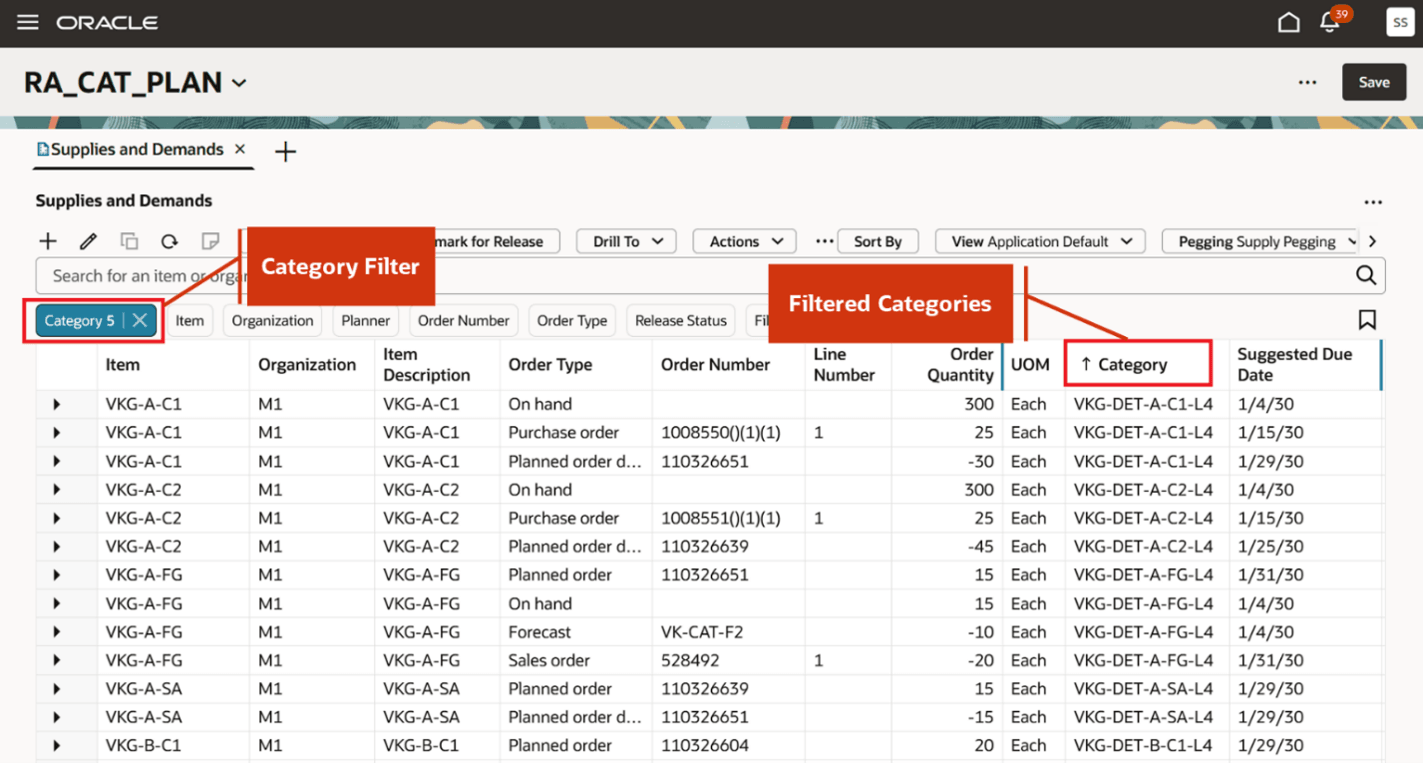
Task: Click the search input field
Action: 695,275
